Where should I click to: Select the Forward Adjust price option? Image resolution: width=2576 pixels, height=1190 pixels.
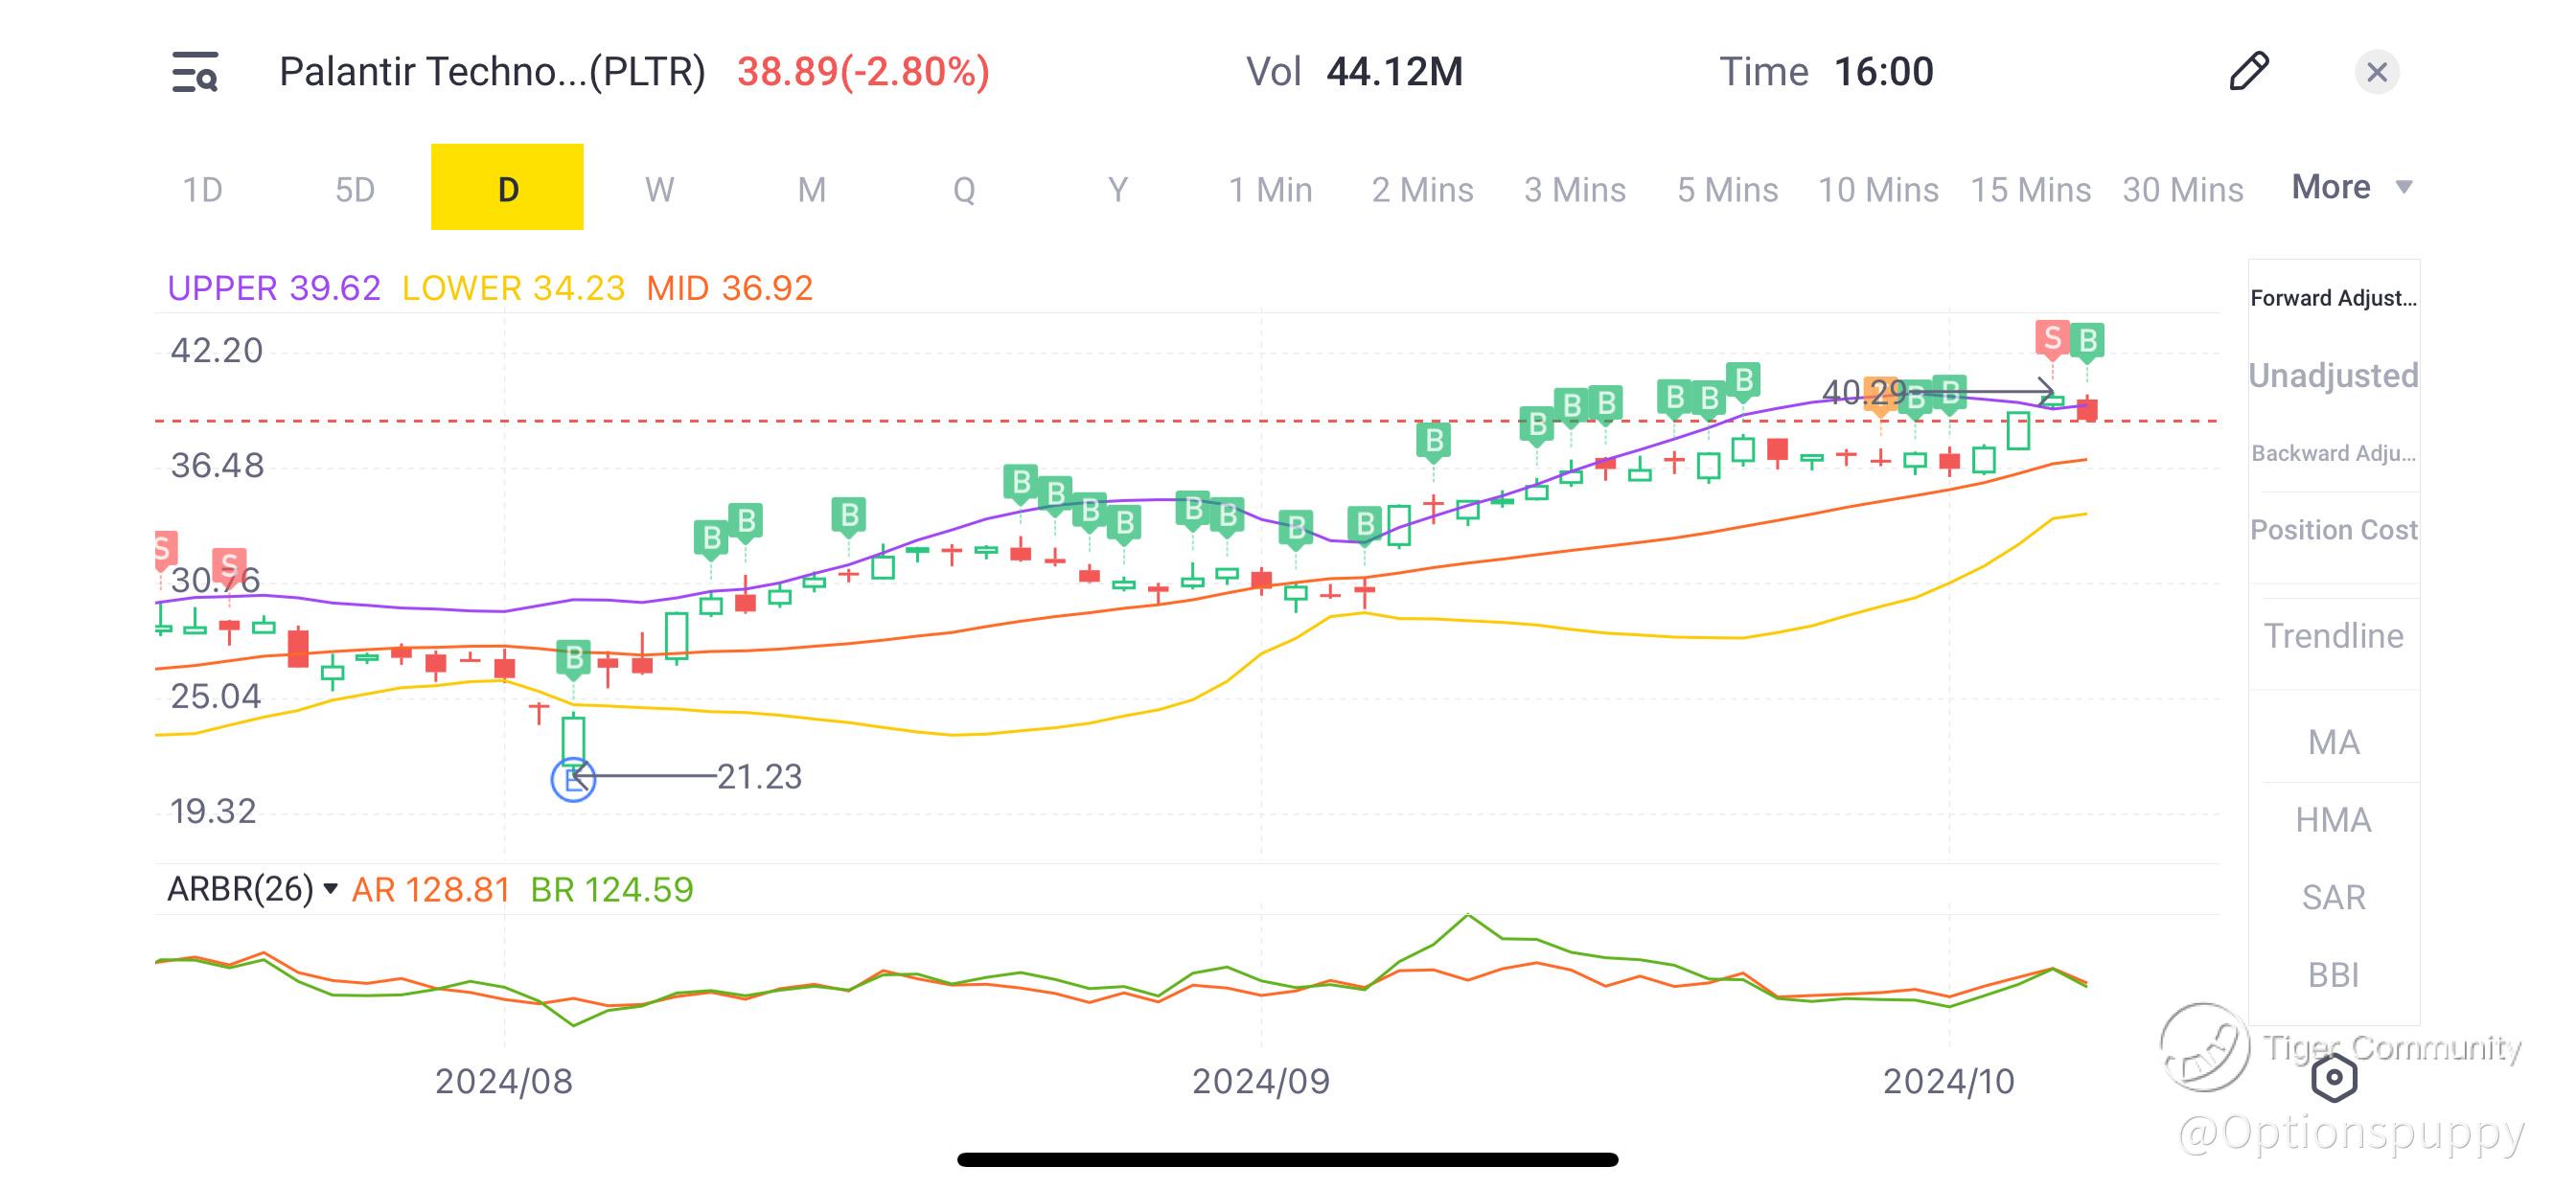[2333, 298]
